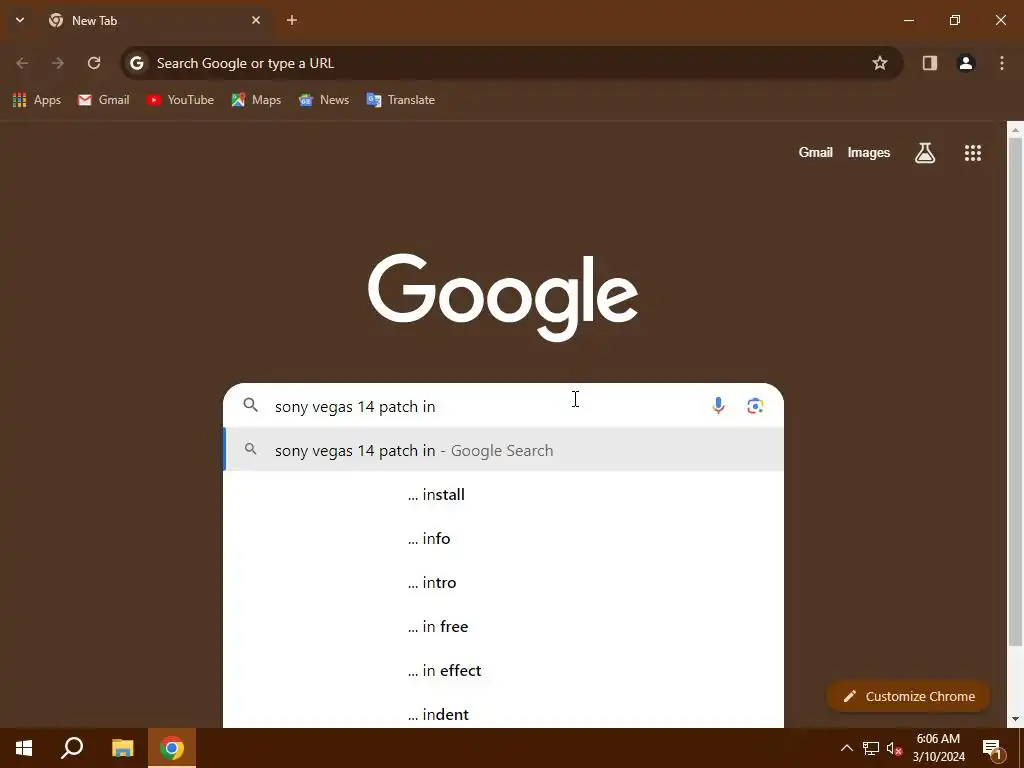Choose the '... in free' suggestion
This screenshot has height=768, width=1024.
coord(504,626)
